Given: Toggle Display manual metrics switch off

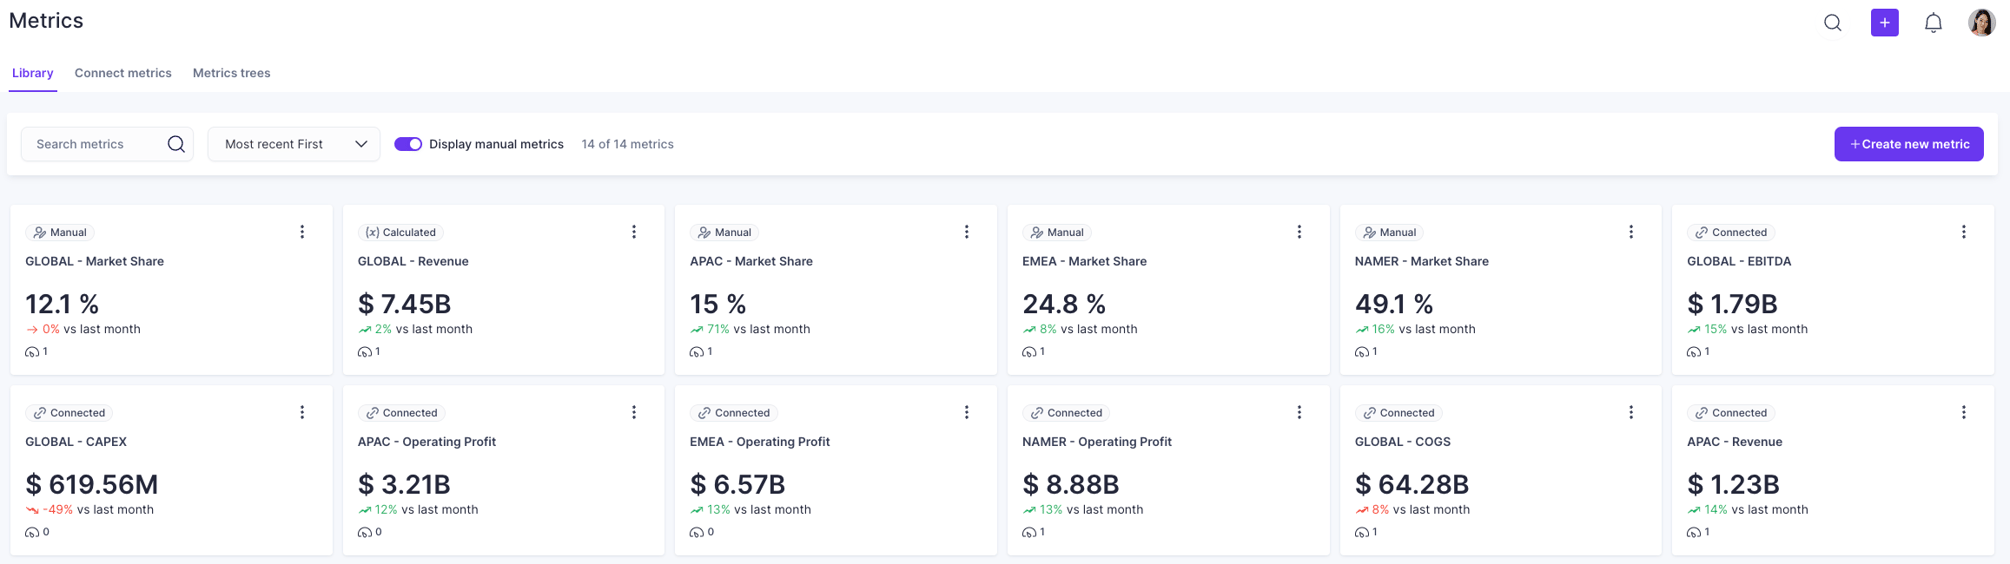Looking at the screenshot, I should (x=408, y=144).
